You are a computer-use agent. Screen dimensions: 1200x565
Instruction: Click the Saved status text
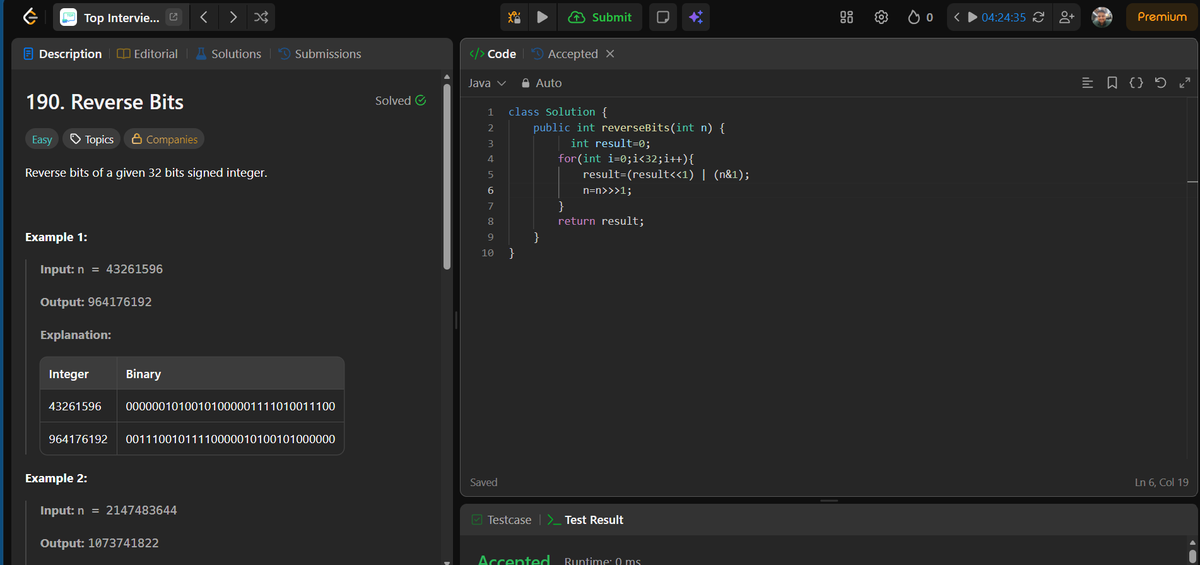tap(484, 482)
